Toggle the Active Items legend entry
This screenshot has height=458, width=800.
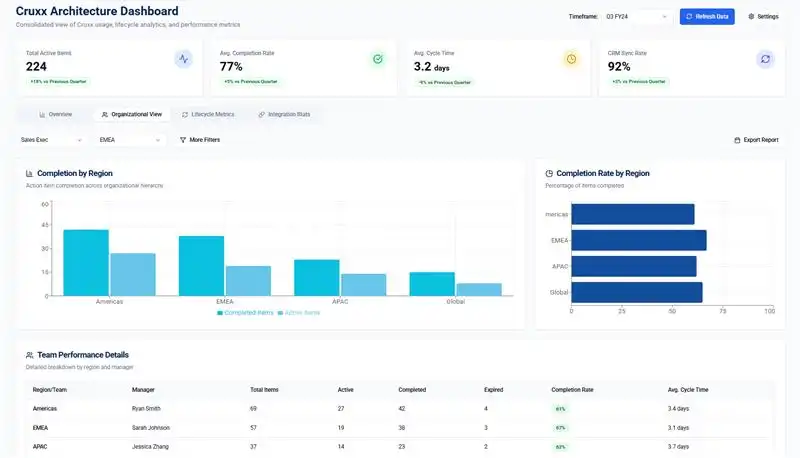[298, 313]
